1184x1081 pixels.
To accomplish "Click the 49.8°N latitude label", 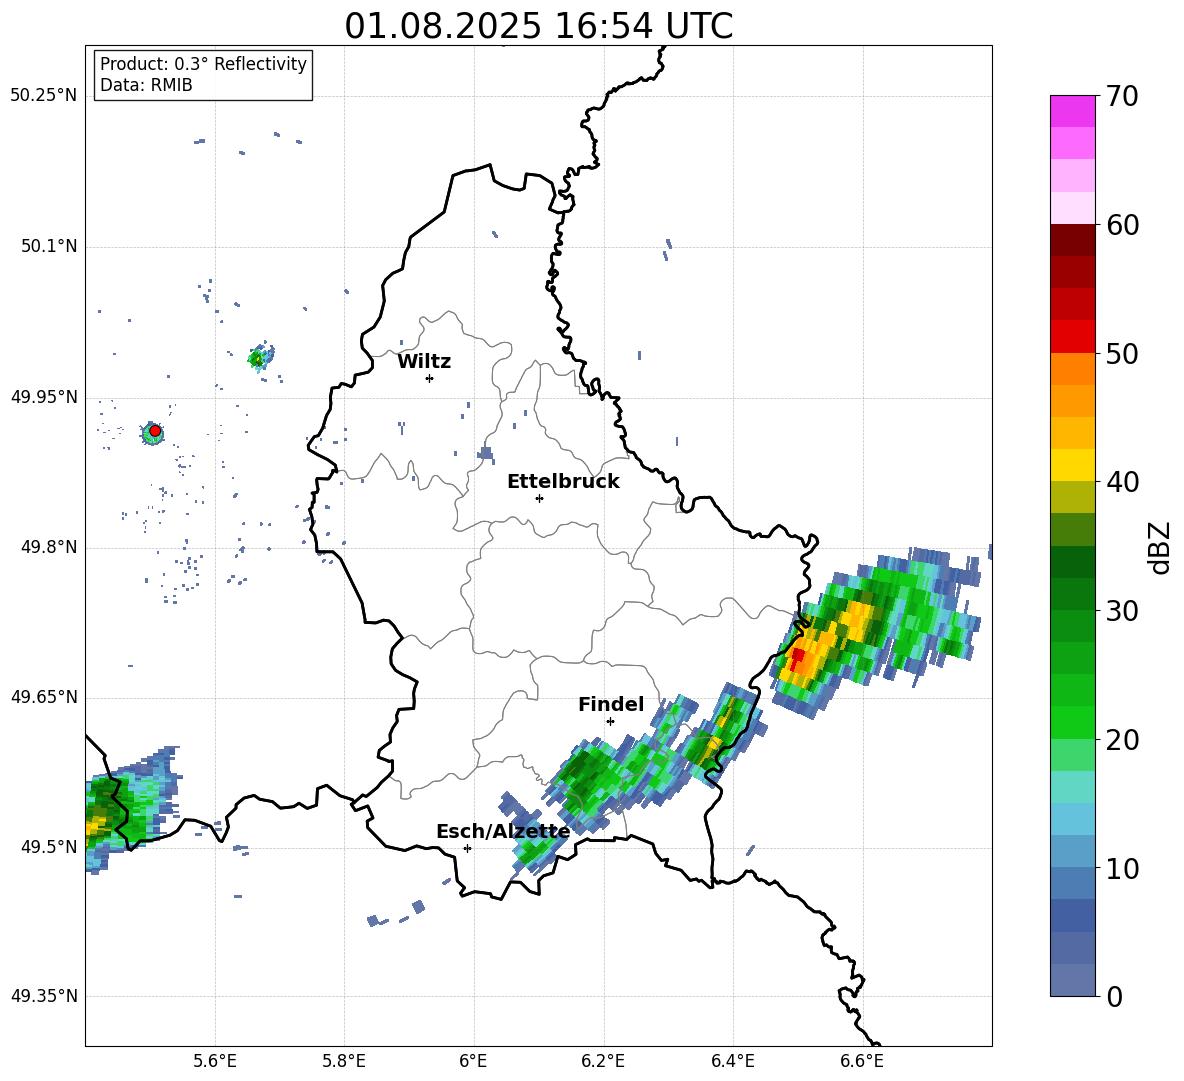I will click(x=48, y=547).
